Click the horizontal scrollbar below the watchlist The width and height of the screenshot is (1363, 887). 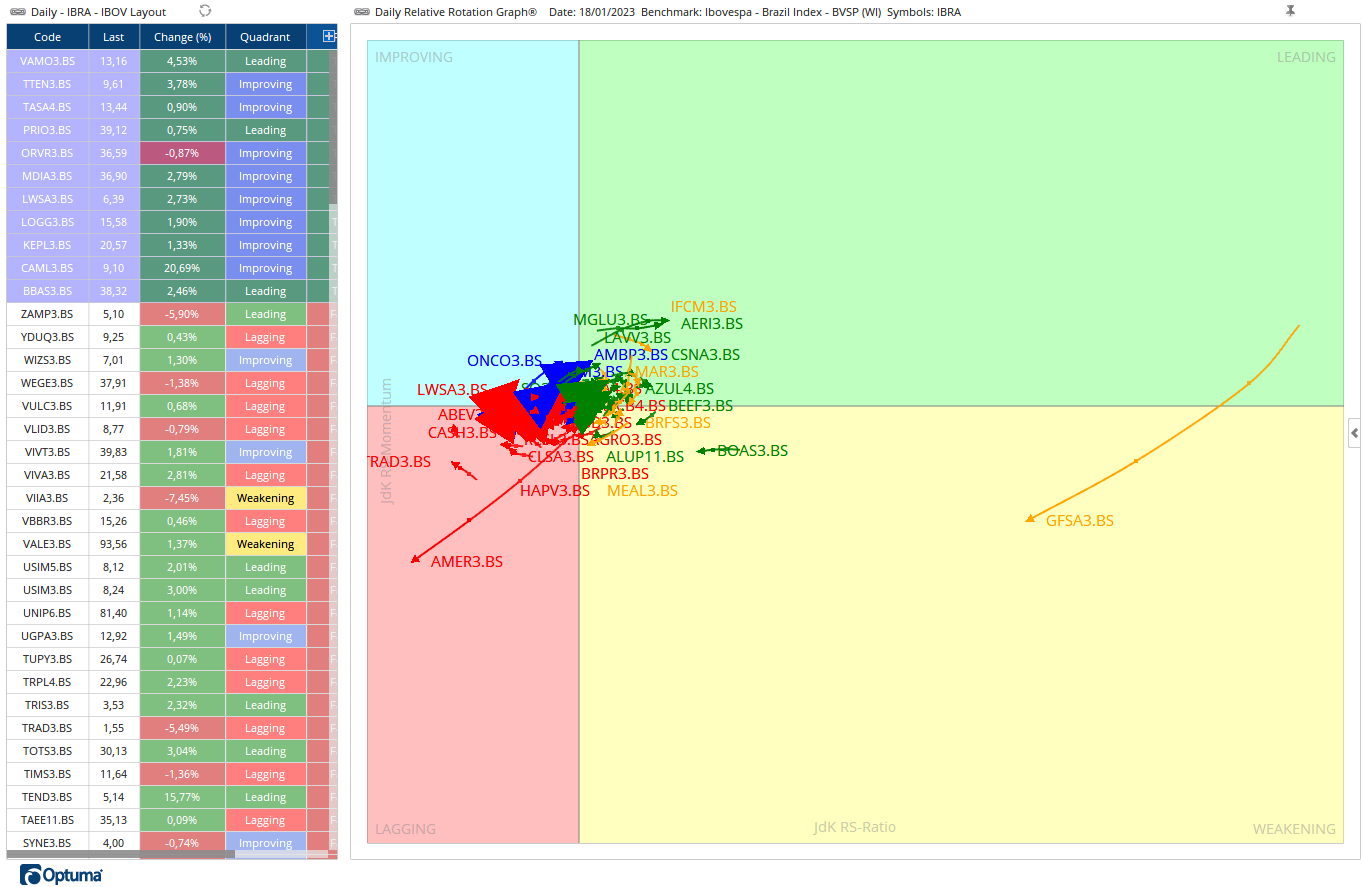(x=120, y=854)
